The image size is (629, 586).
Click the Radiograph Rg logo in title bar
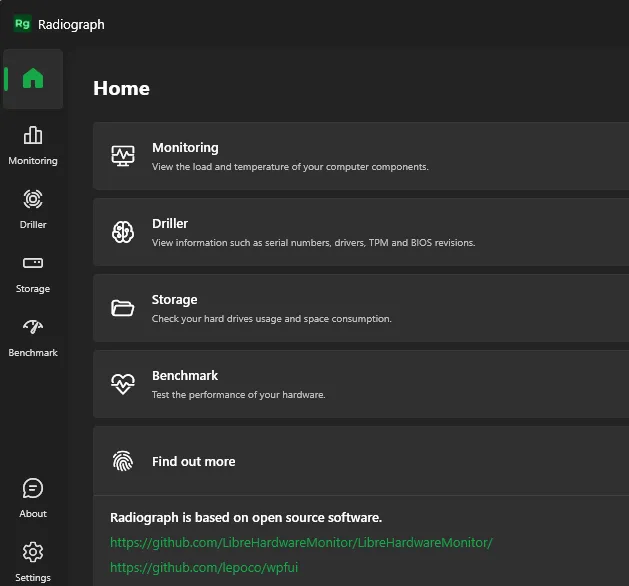(x=22, y=24)
